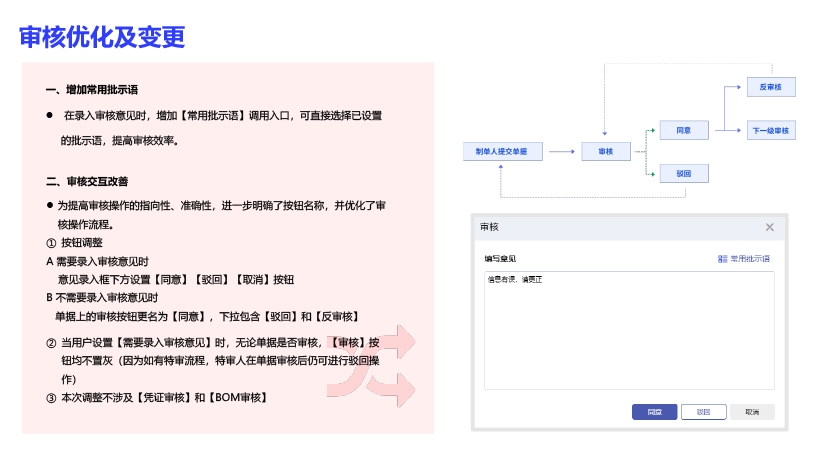The height and width of the screenshot is (461, 820).
Task: Select the 审核 flowchart node
Action: 605,151
